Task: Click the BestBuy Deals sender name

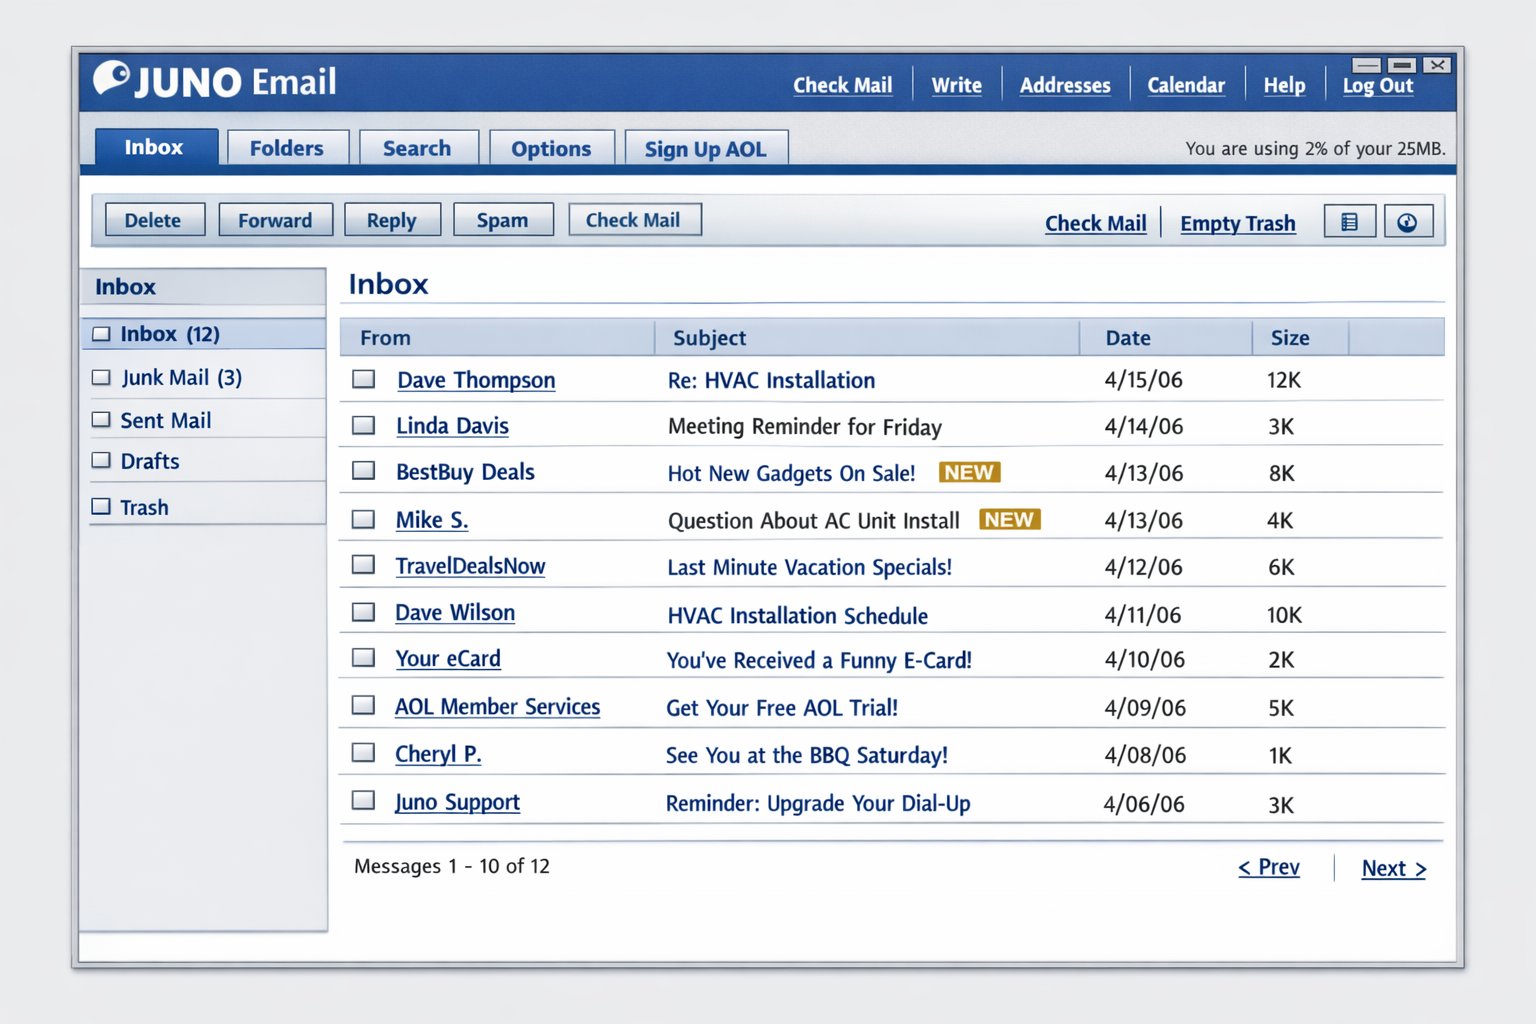Action: 465,472
